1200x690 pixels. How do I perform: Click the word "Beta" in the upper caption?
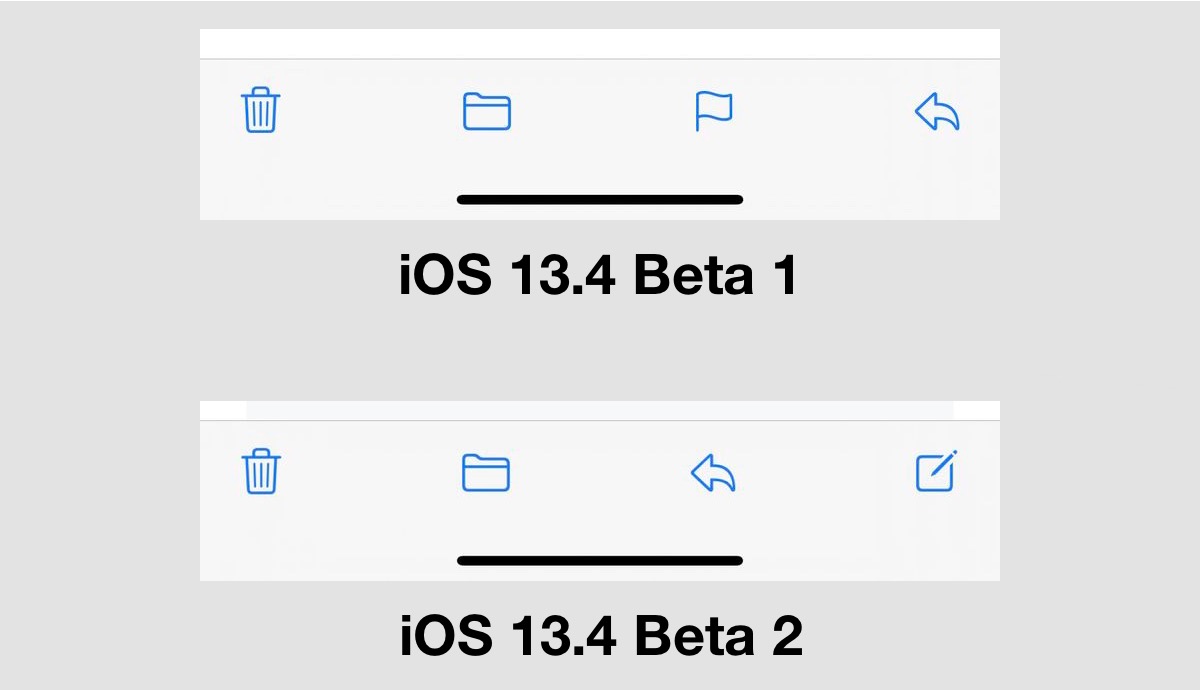693,277
